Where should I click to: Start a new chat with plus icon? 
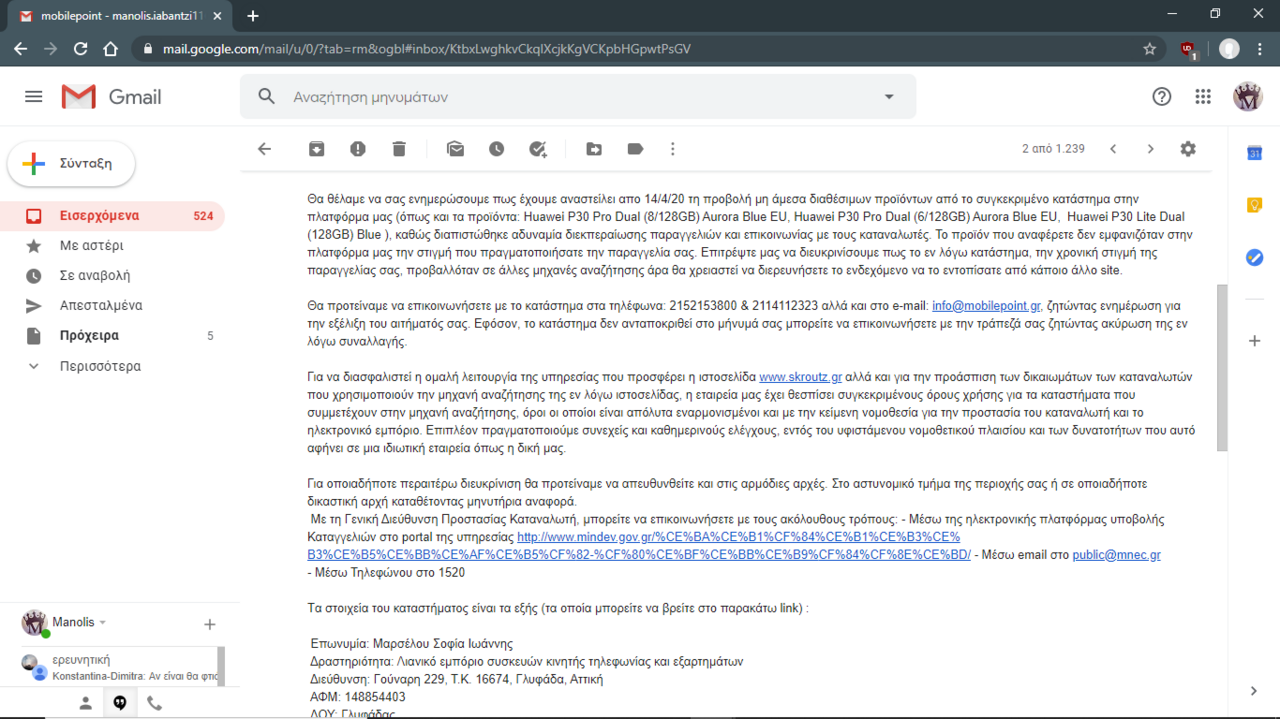pos(209,625)
